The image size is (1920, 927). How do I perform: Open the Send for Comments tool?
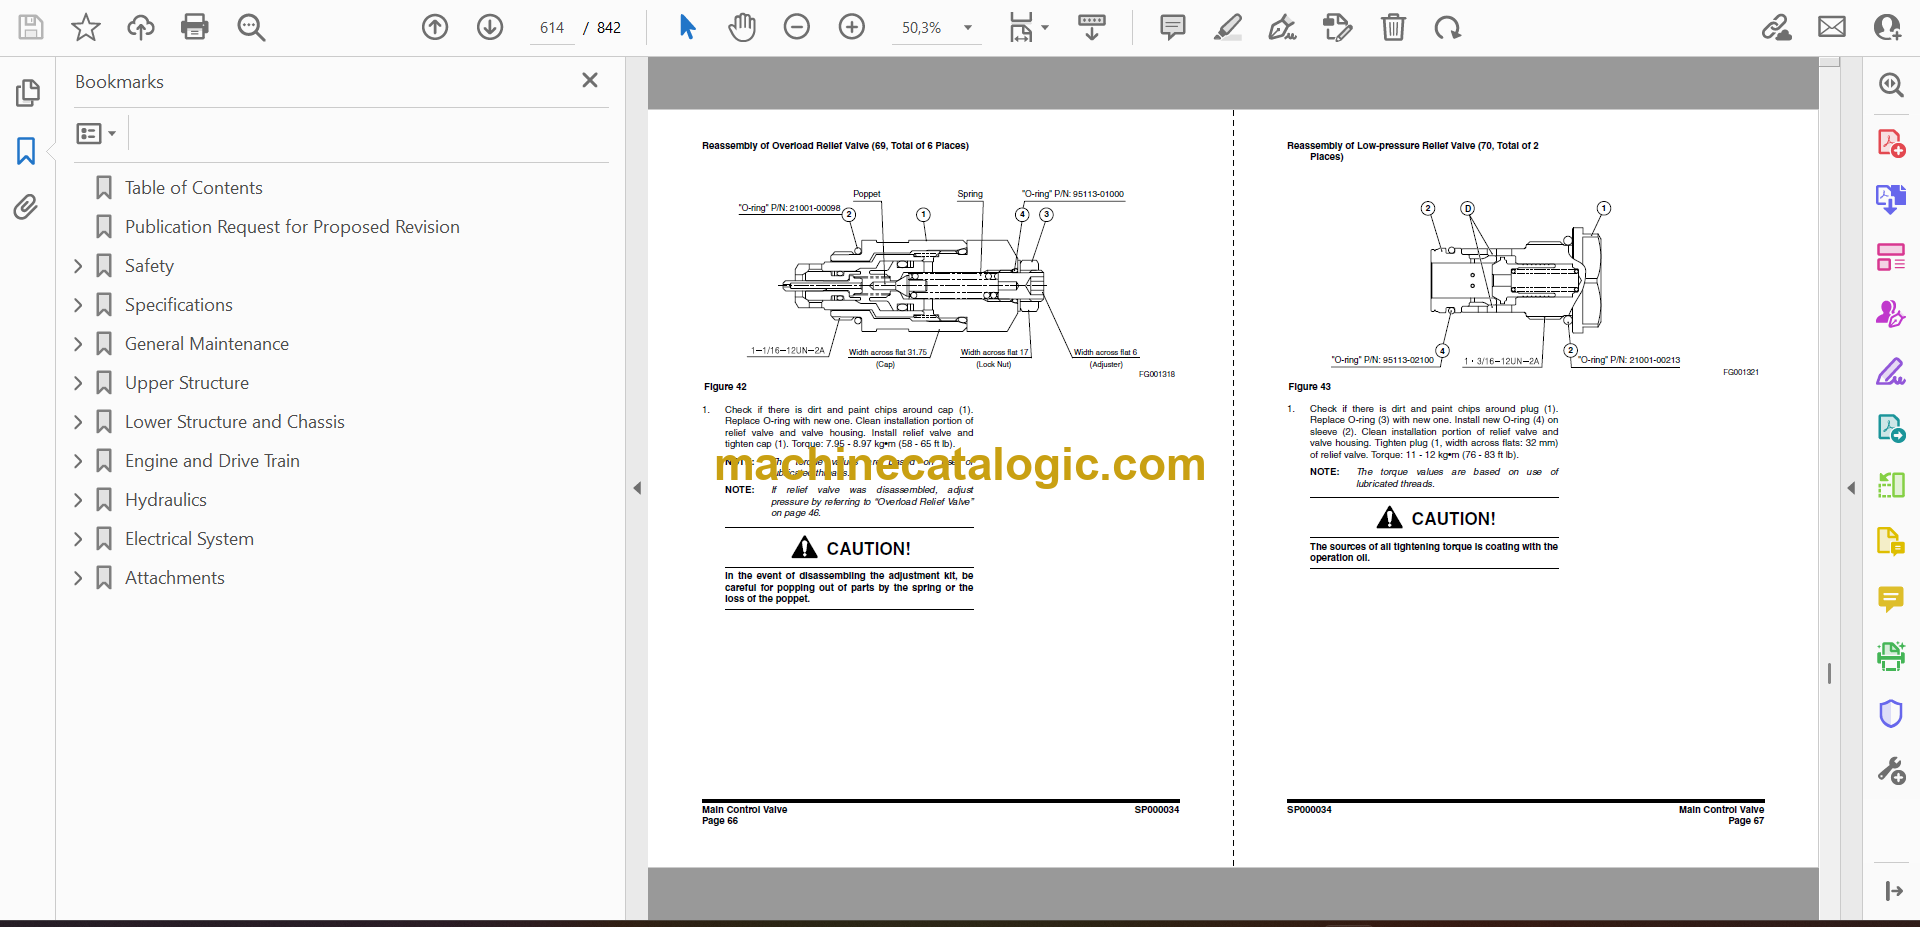(x=1890, y=429)
